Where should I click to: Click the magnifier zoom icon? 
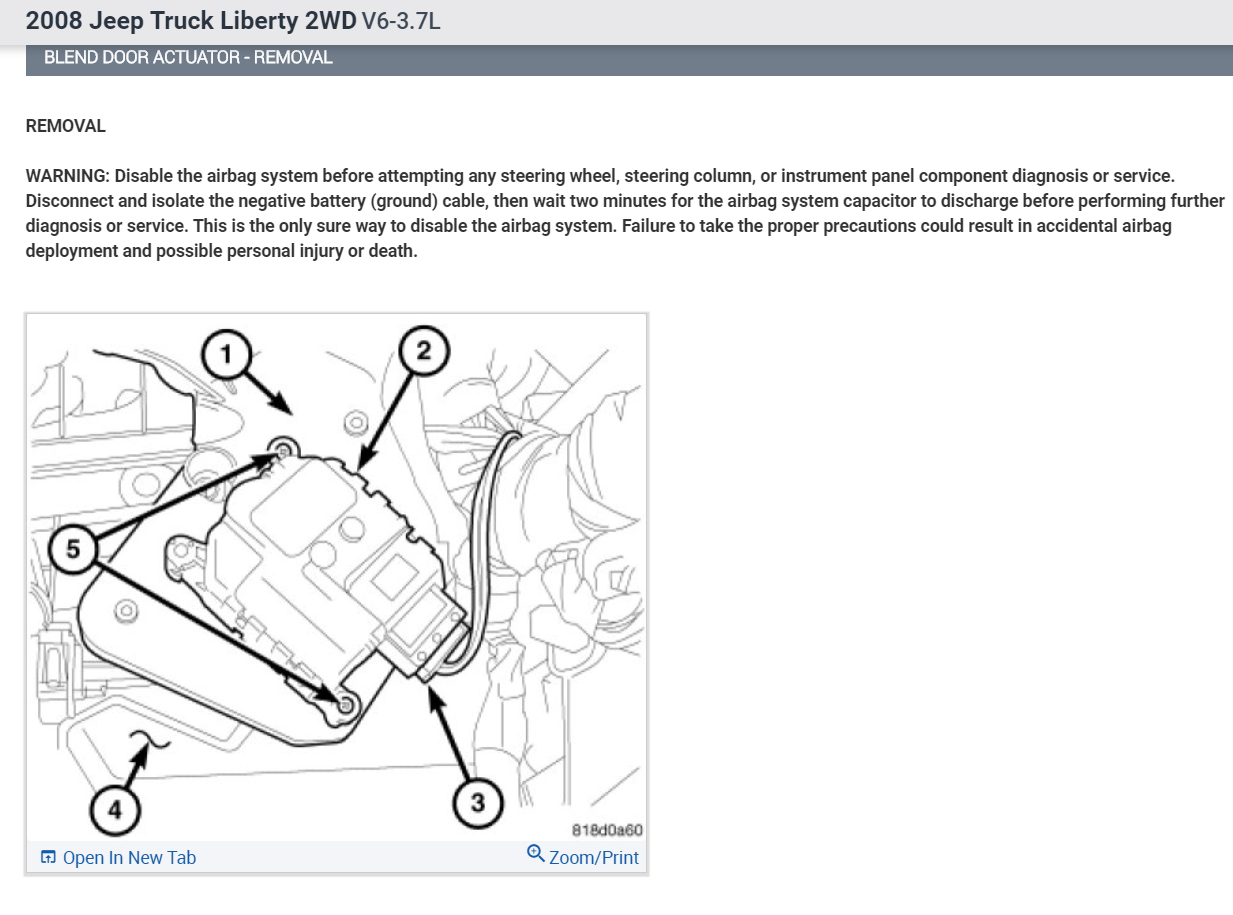535,855
